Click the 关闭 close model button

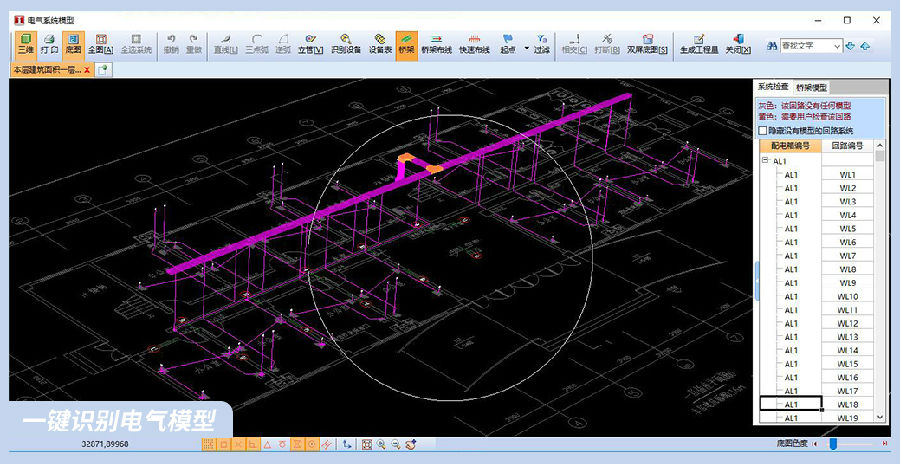(x=737, y=44)
